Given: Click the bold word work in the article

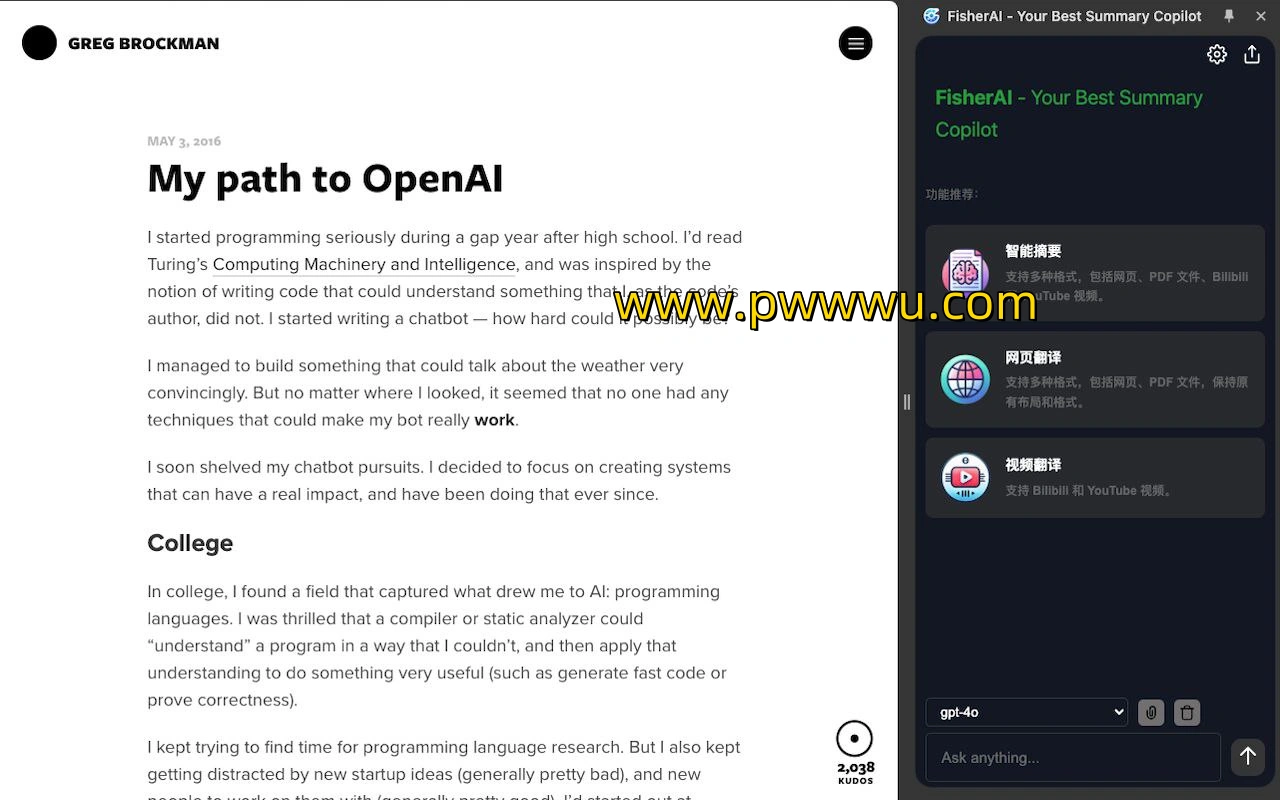Looking at the screenshot, I should pyautogui.click(x=494, y=420).
